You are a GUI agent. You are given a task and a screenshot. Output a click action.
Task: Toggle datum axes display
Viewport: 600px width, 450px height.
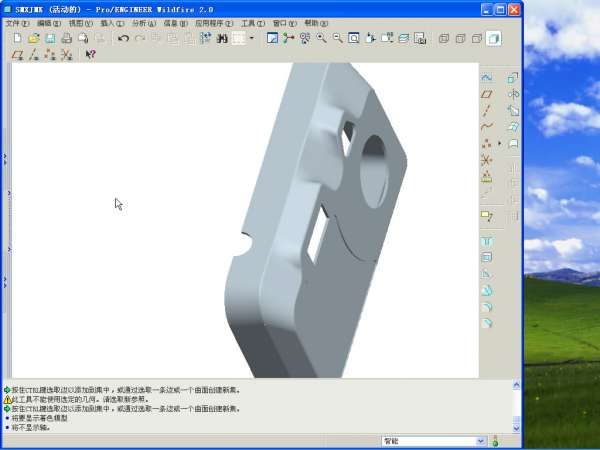(34, 55)
